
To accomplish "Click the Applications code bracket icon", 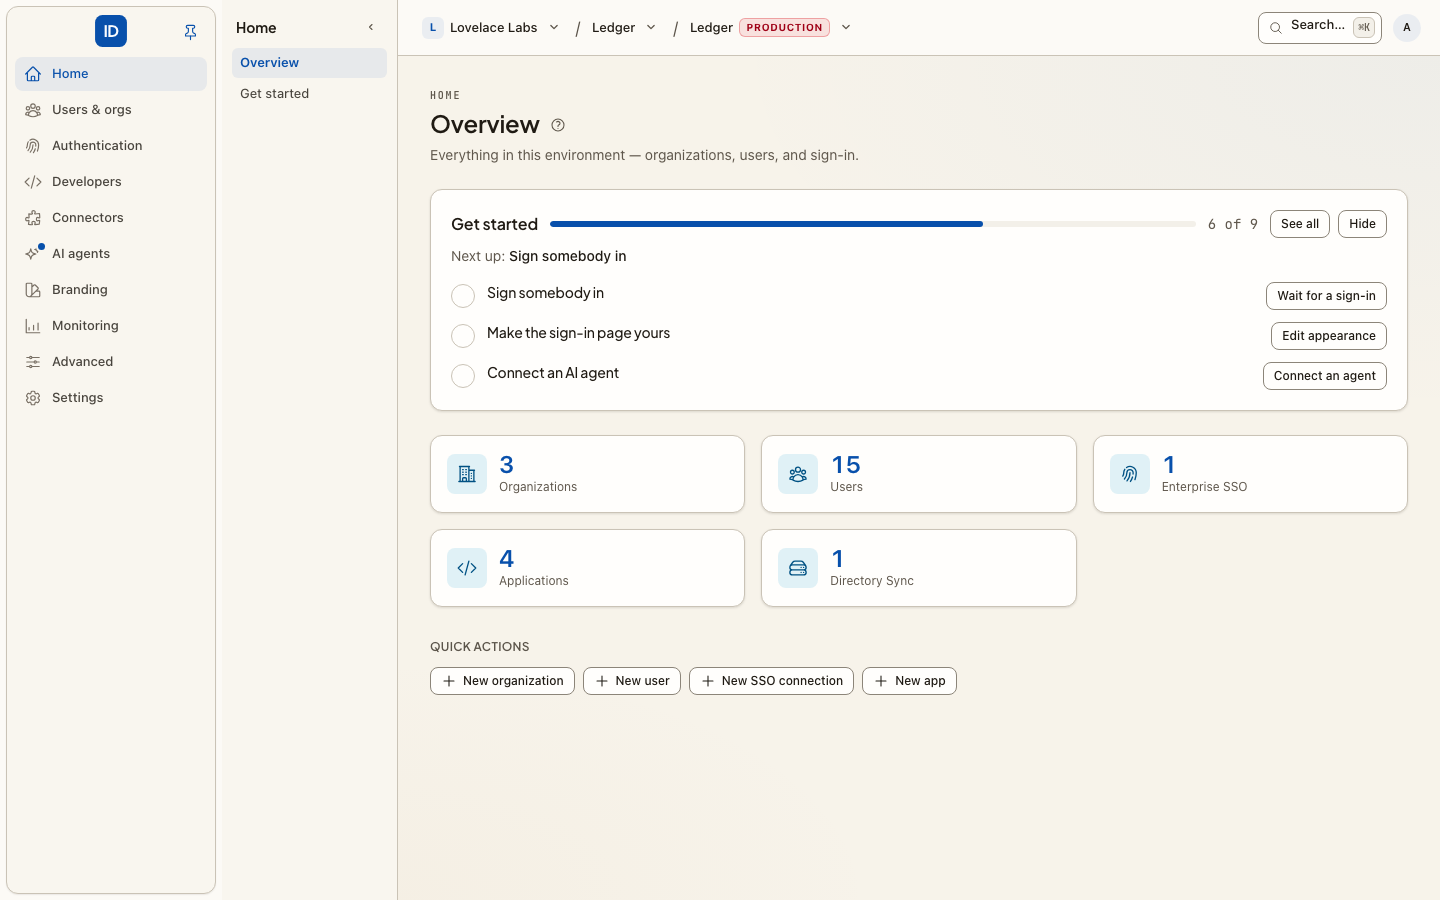I will click(467, 568).
